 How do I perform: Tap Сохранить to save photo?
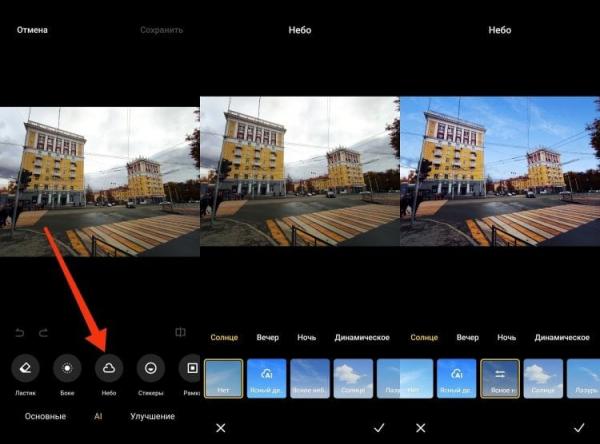click(161, 30)
